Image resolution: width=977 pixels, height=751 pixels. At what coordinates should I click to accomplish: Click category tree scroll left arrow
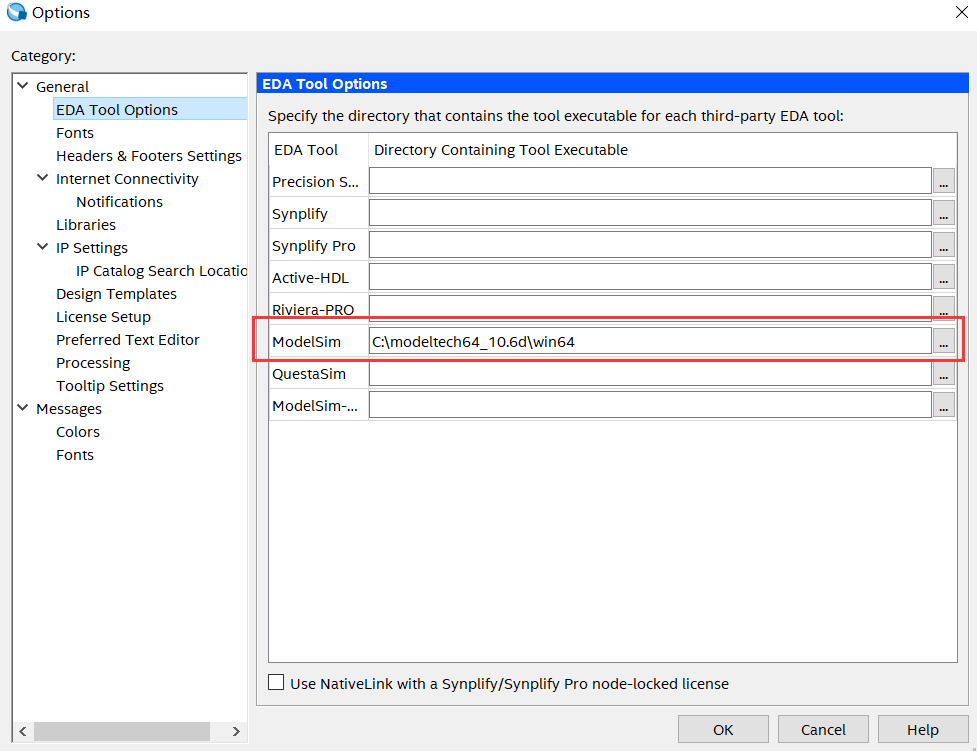click(x=22, y=731)
